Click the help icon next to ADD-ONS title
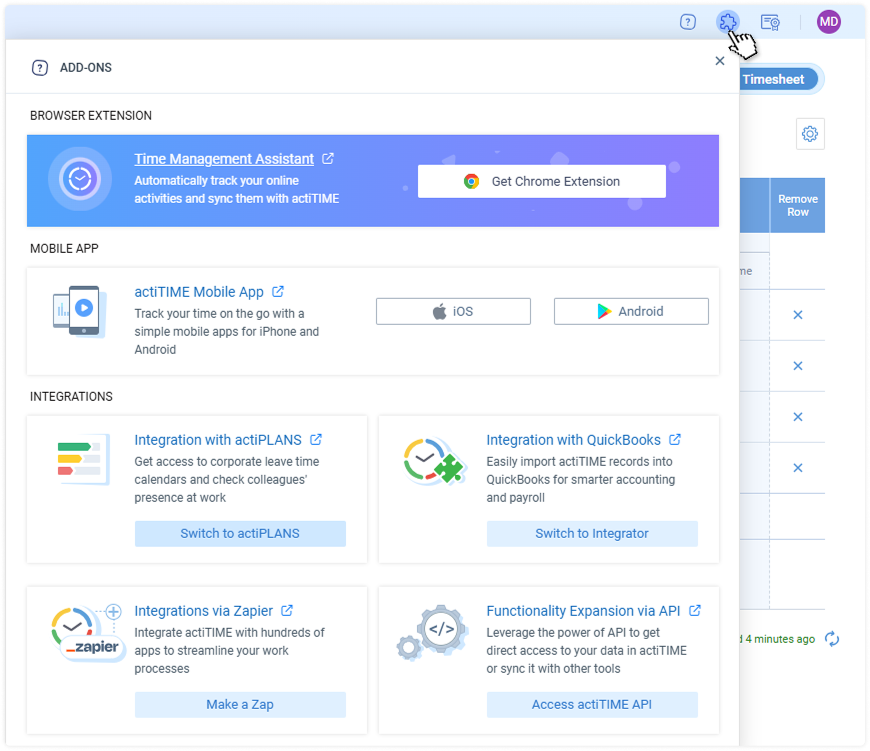The image size is (870, 751). point(40,68)
